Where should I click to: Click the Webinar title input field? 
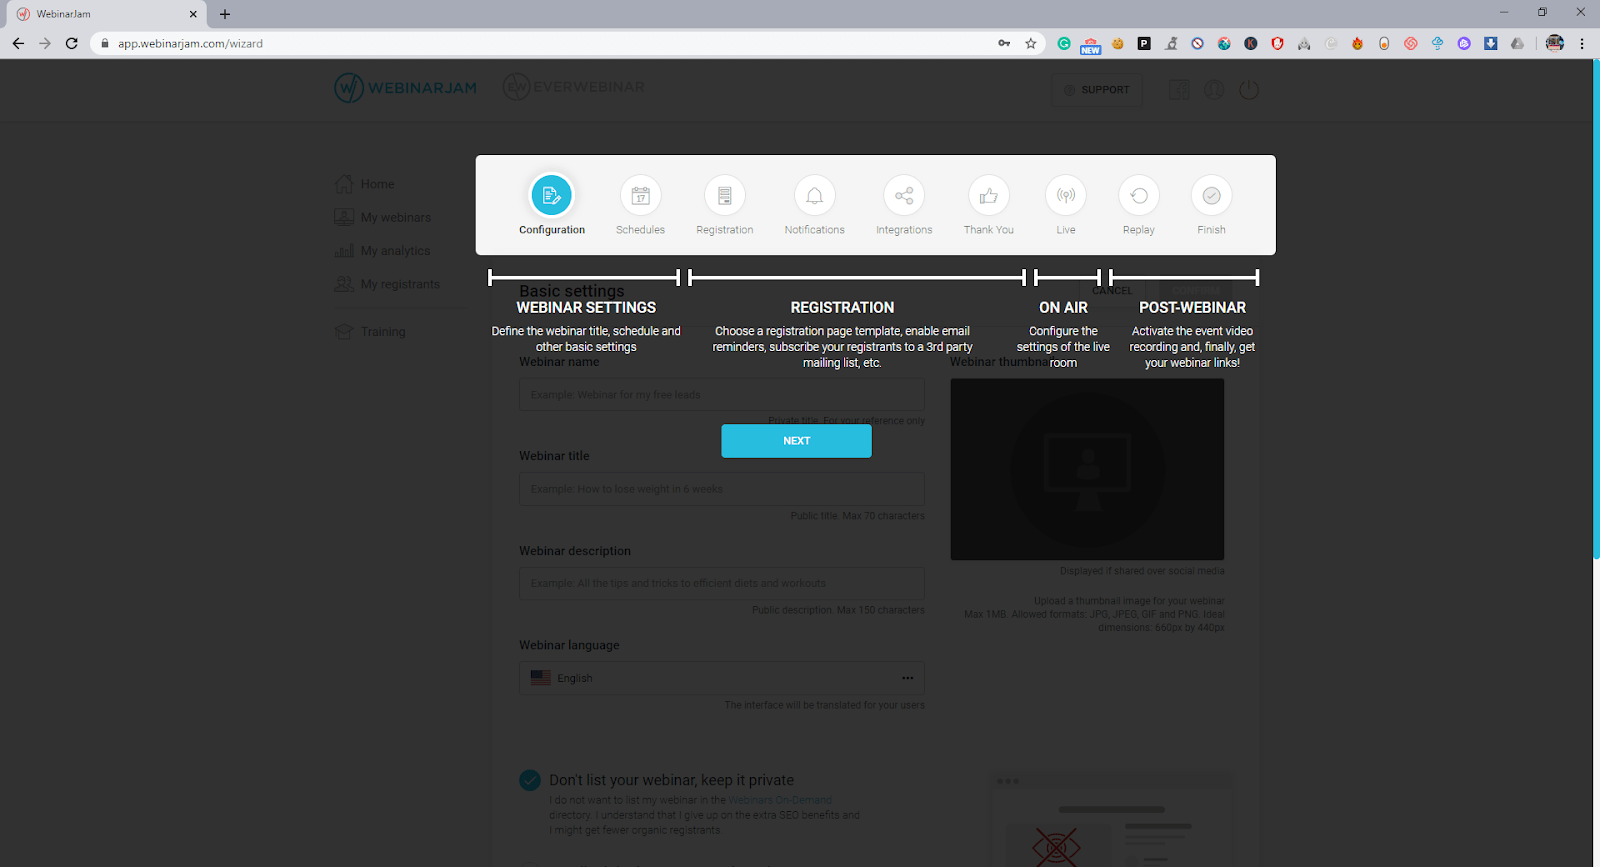[722, 489]
